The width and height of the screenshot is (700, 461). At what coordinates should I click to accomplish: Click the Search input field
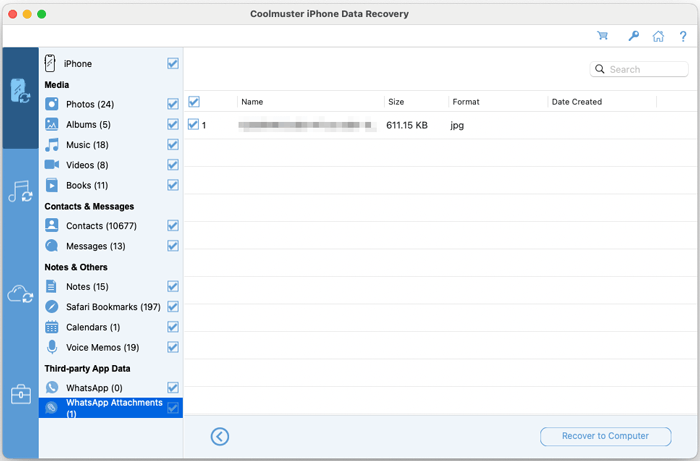[x=639, y=69]
